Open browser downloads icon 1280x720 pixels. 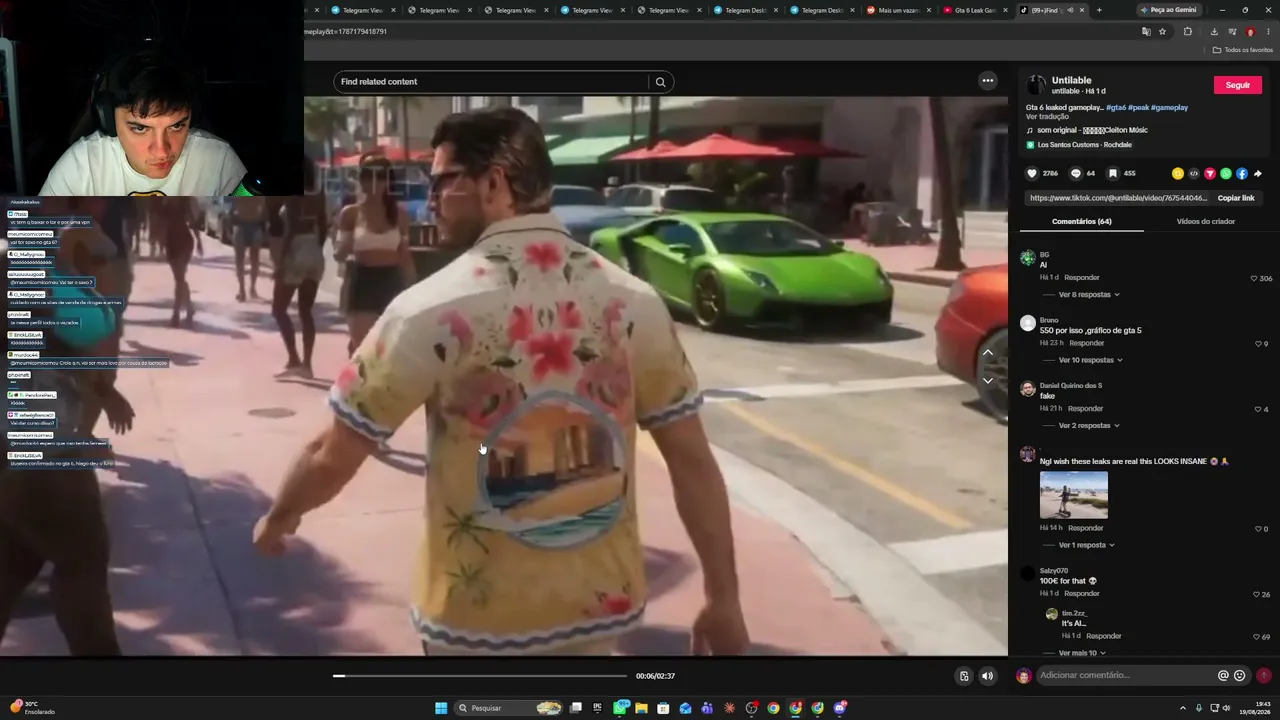[x=1214, y=31]
